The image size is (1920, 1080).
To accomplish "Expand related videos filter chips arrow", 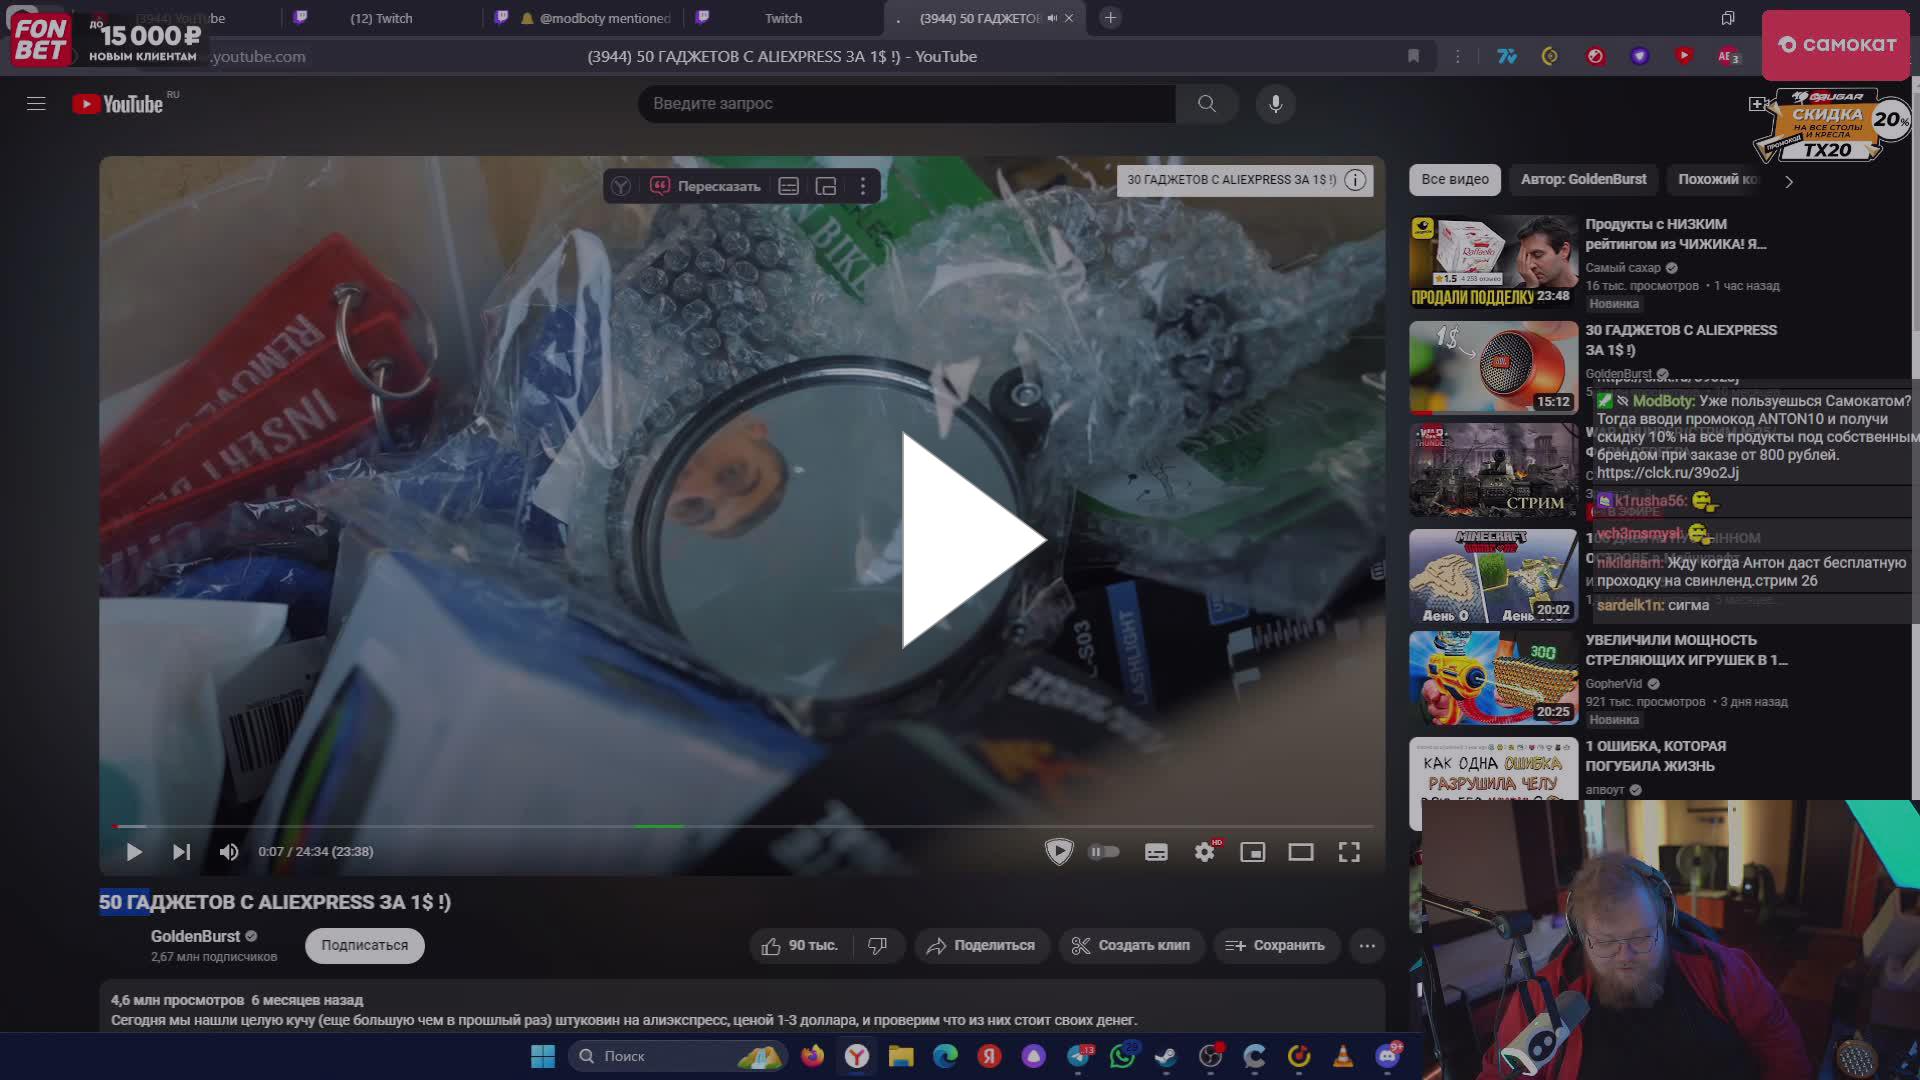I will point(1789,181).
